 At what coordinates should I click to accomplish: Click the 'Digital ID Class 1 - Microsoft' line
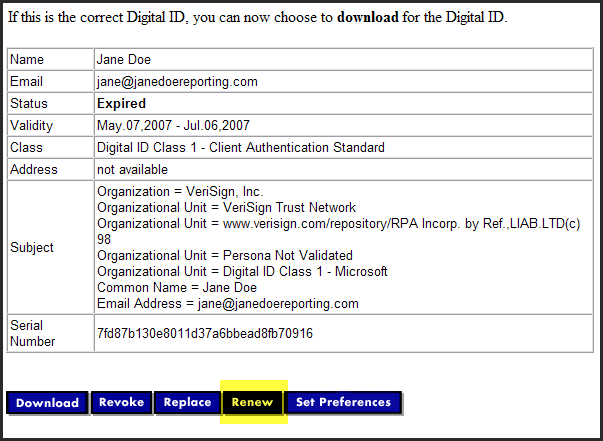coord(242,271)
